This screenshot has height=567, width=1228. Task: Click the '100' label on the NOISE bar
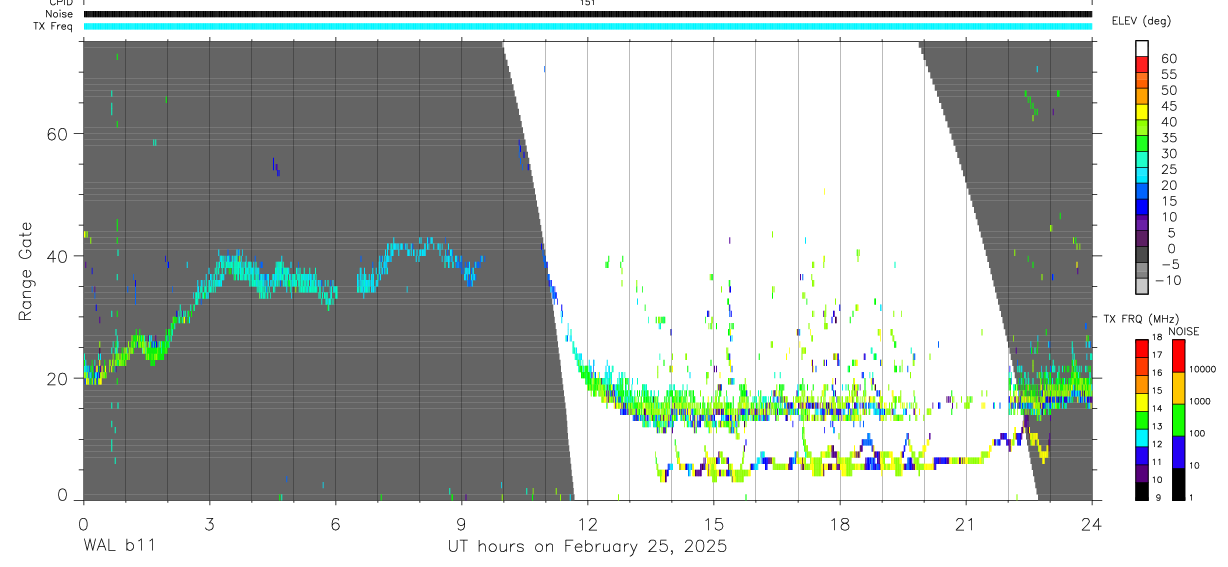[1197, 433]
